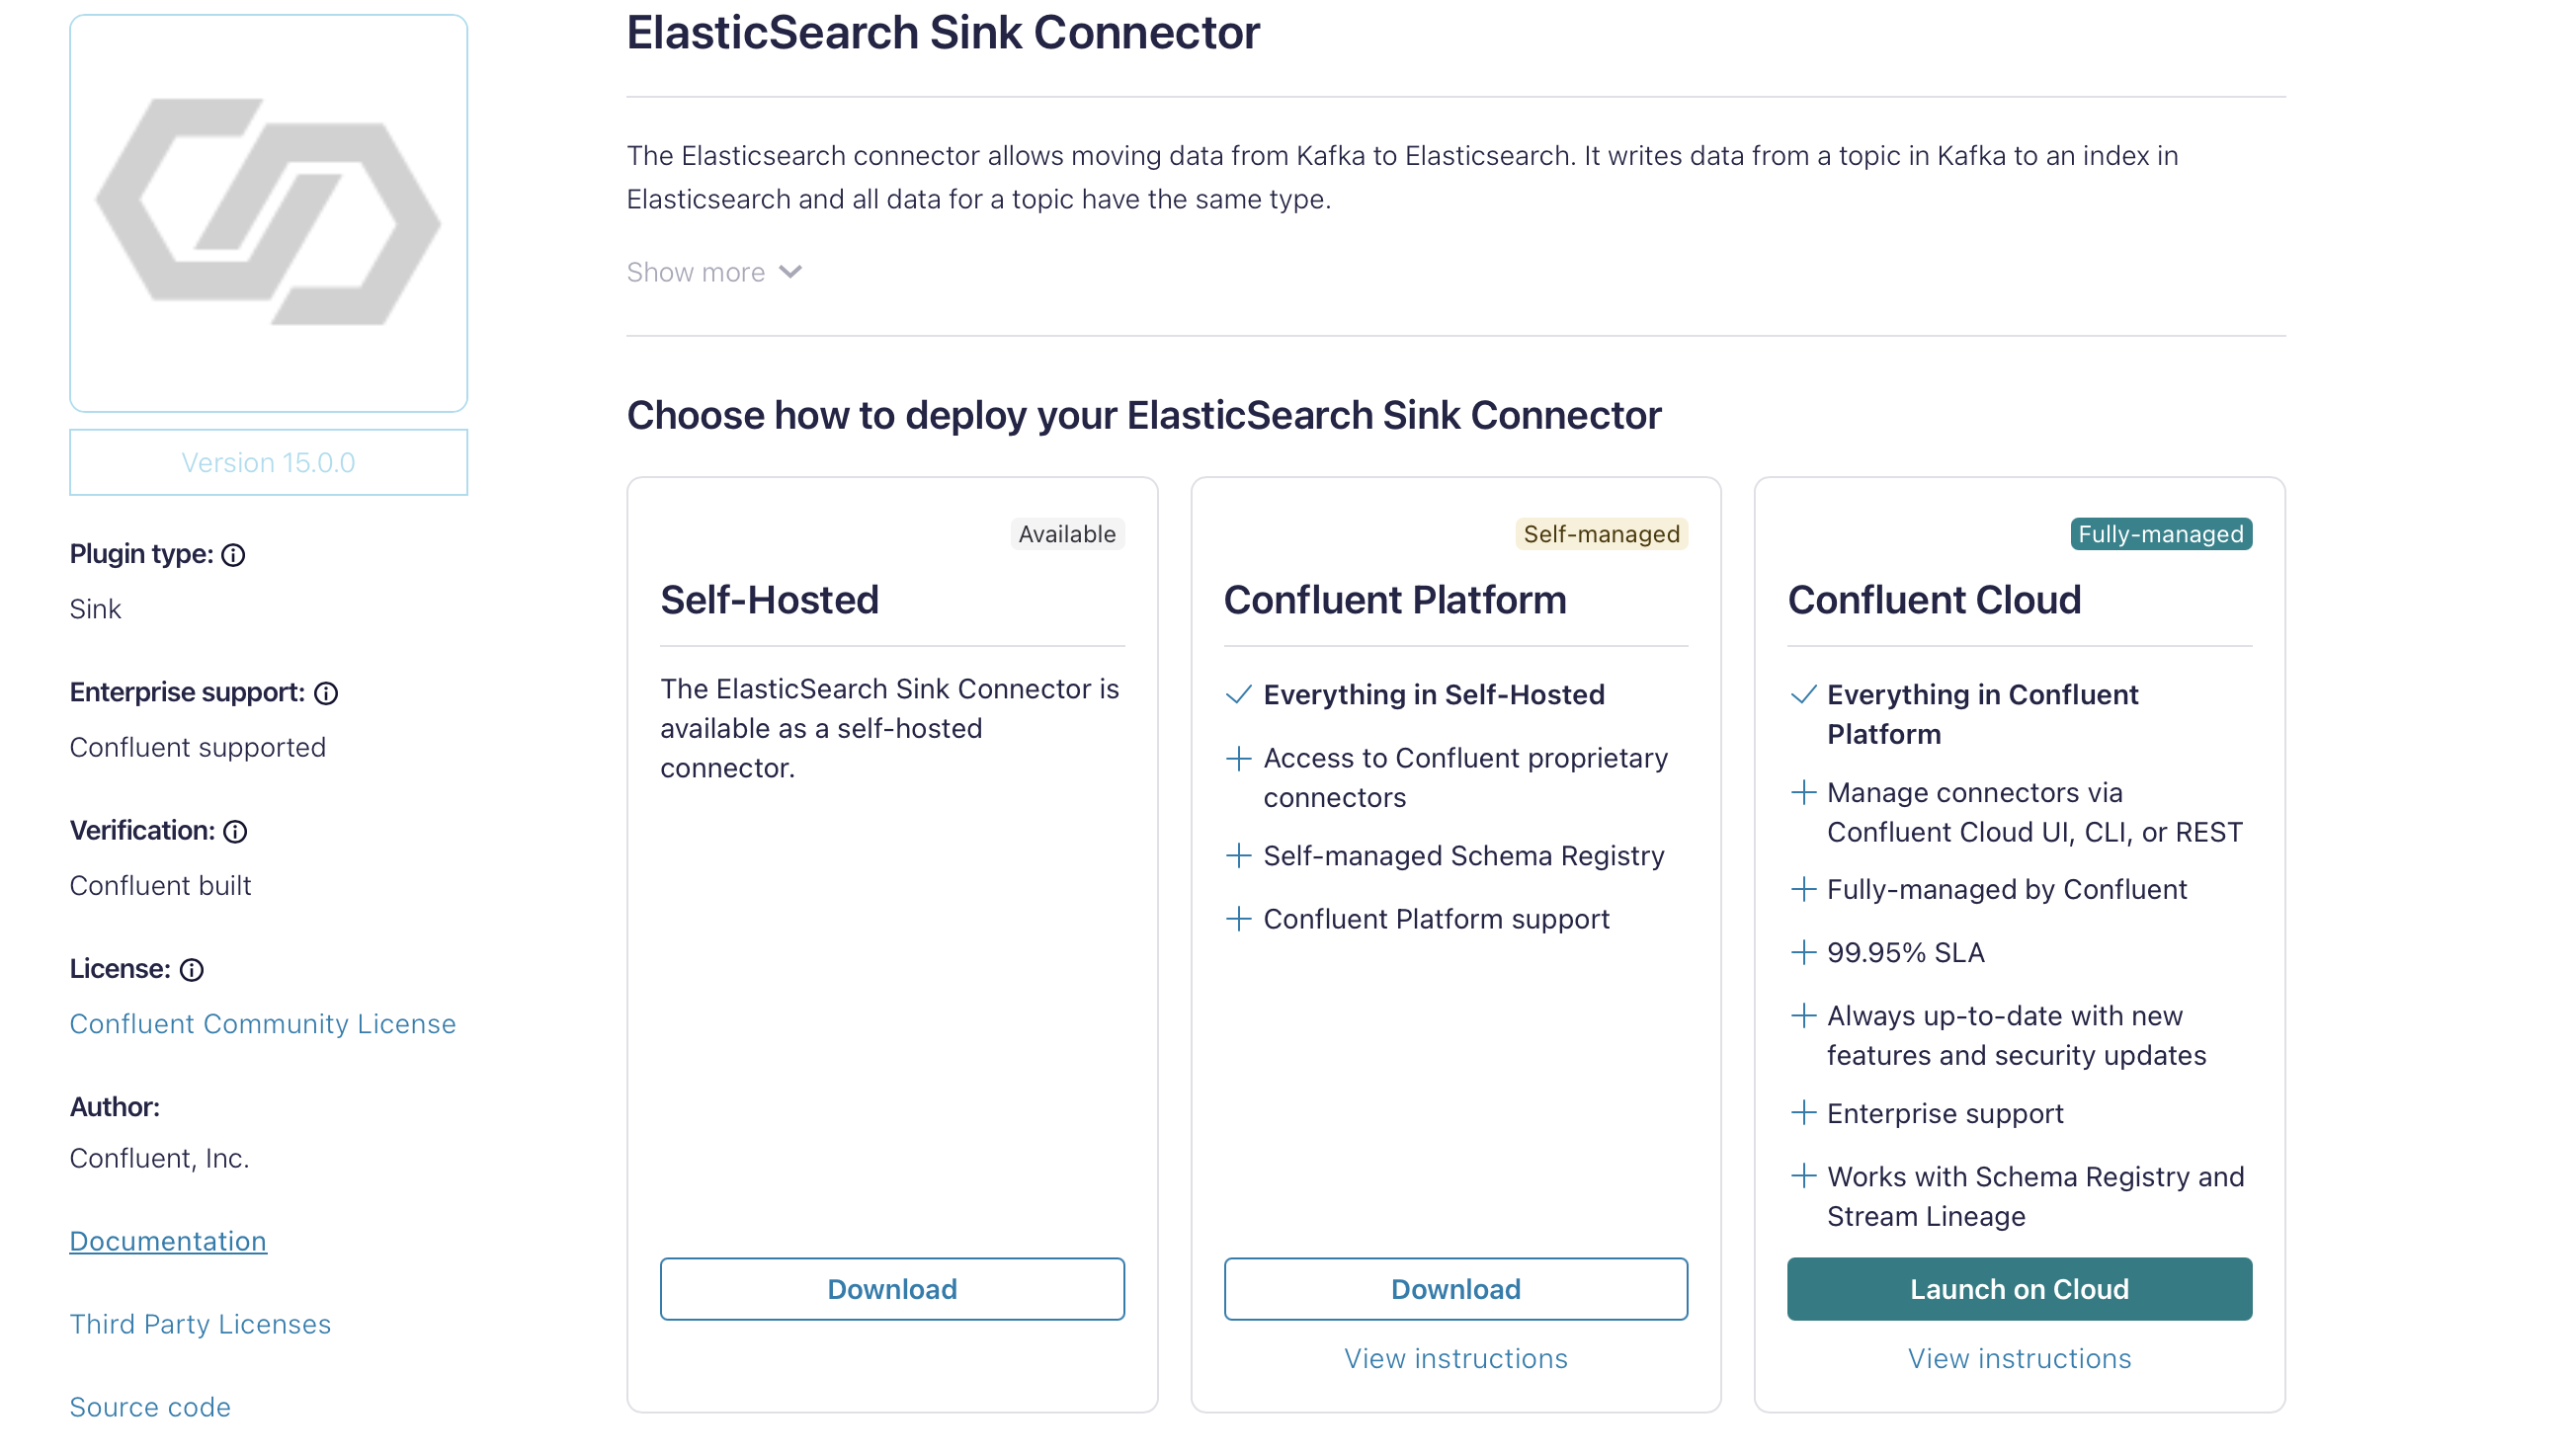Go to the Source code link
Viewport: 2567px width, 1456px height.
coord(150,1407)
